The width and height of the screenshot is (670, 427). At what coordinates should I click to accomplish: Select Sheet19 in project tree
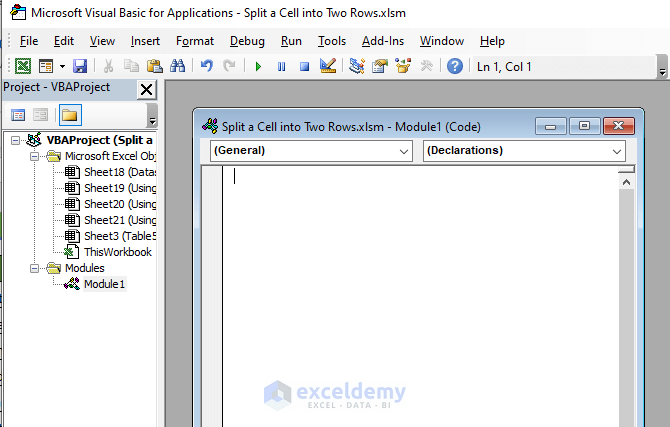coord(120,188)
